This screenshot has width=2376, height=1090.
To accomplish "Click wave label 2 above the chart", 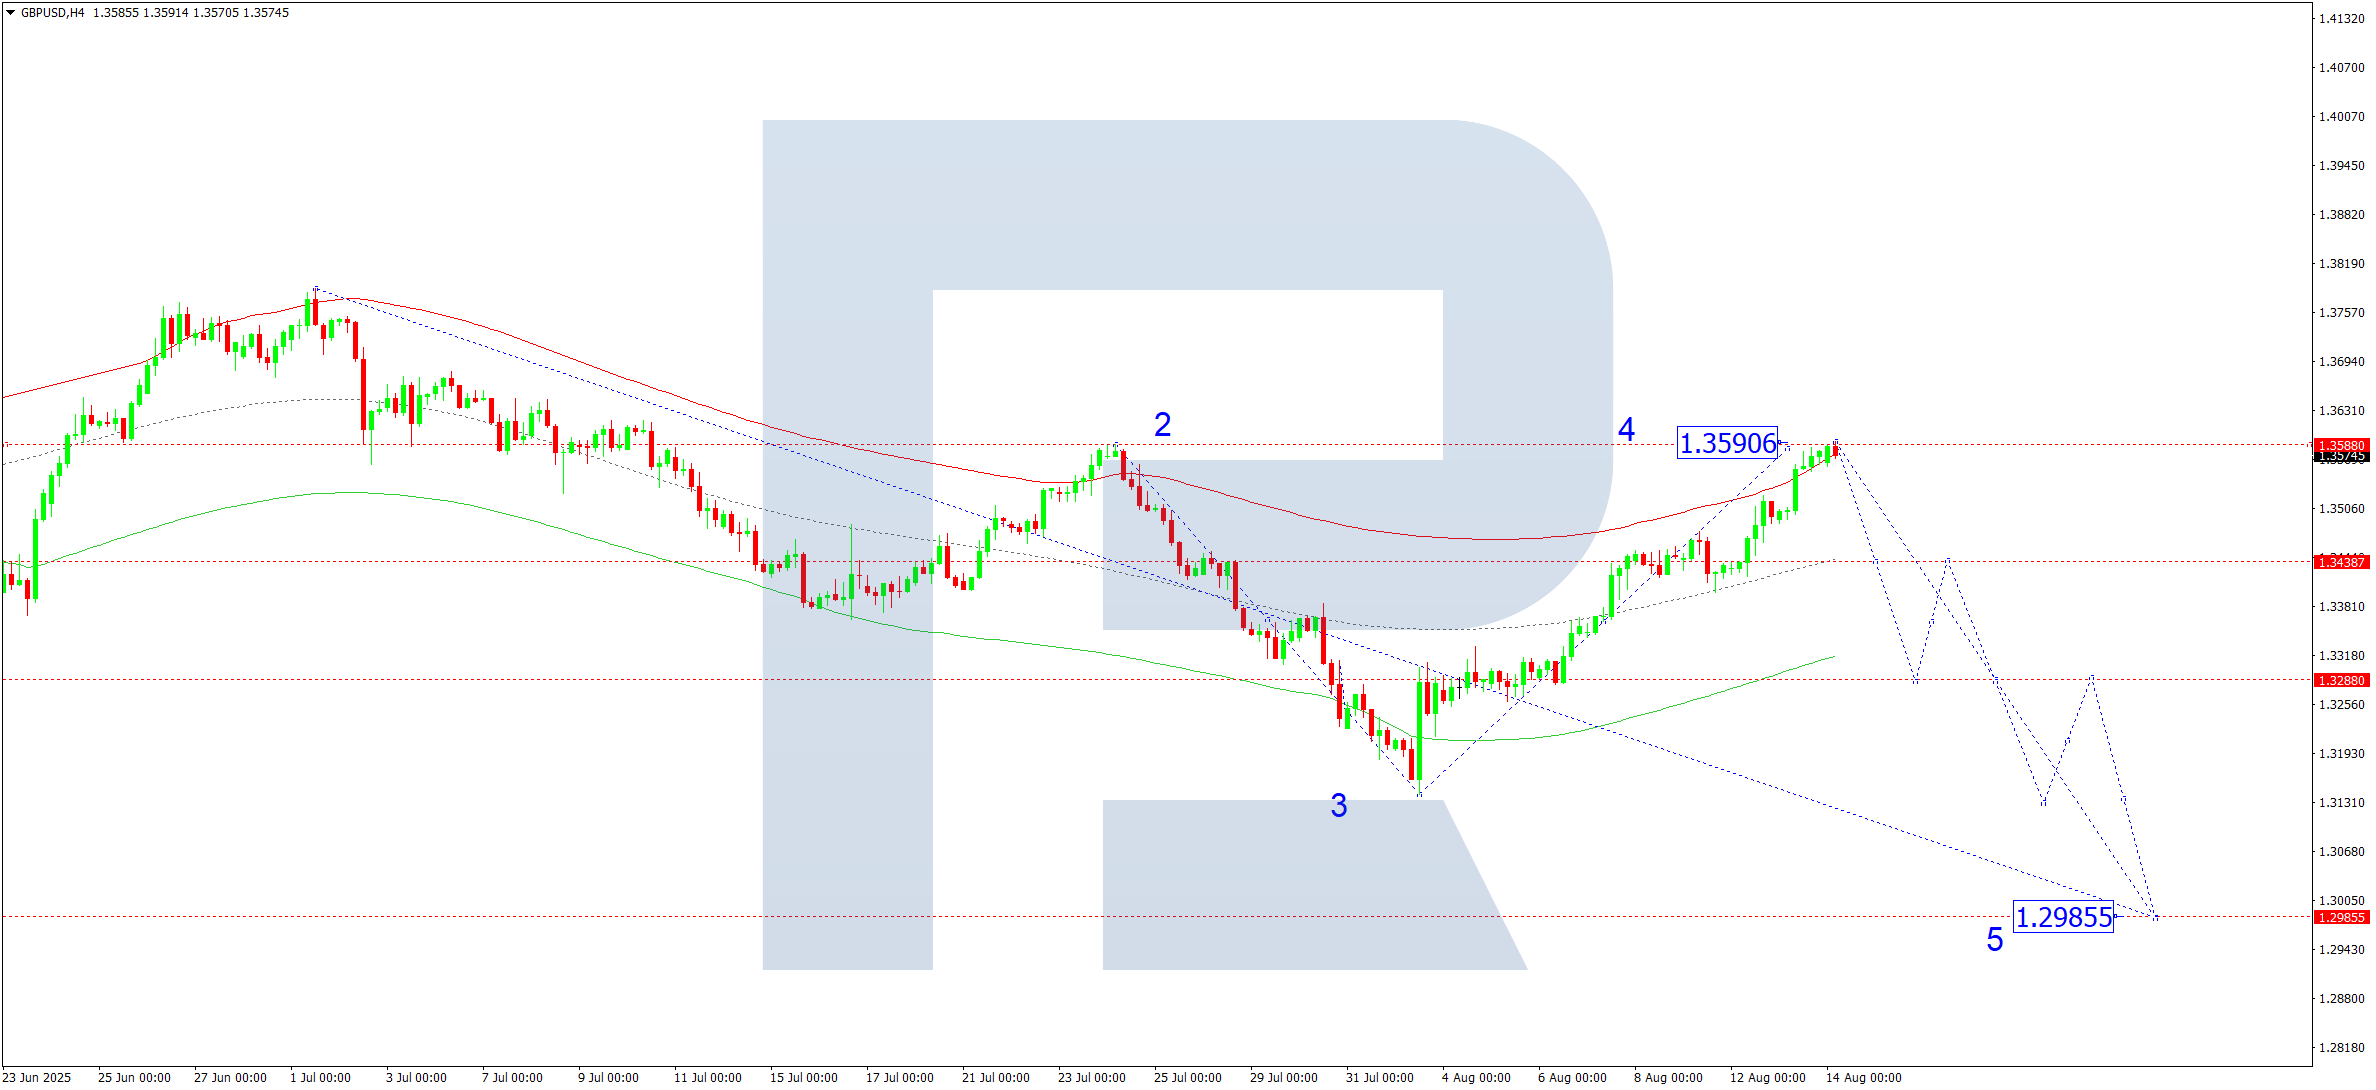I will point(1162,425).
